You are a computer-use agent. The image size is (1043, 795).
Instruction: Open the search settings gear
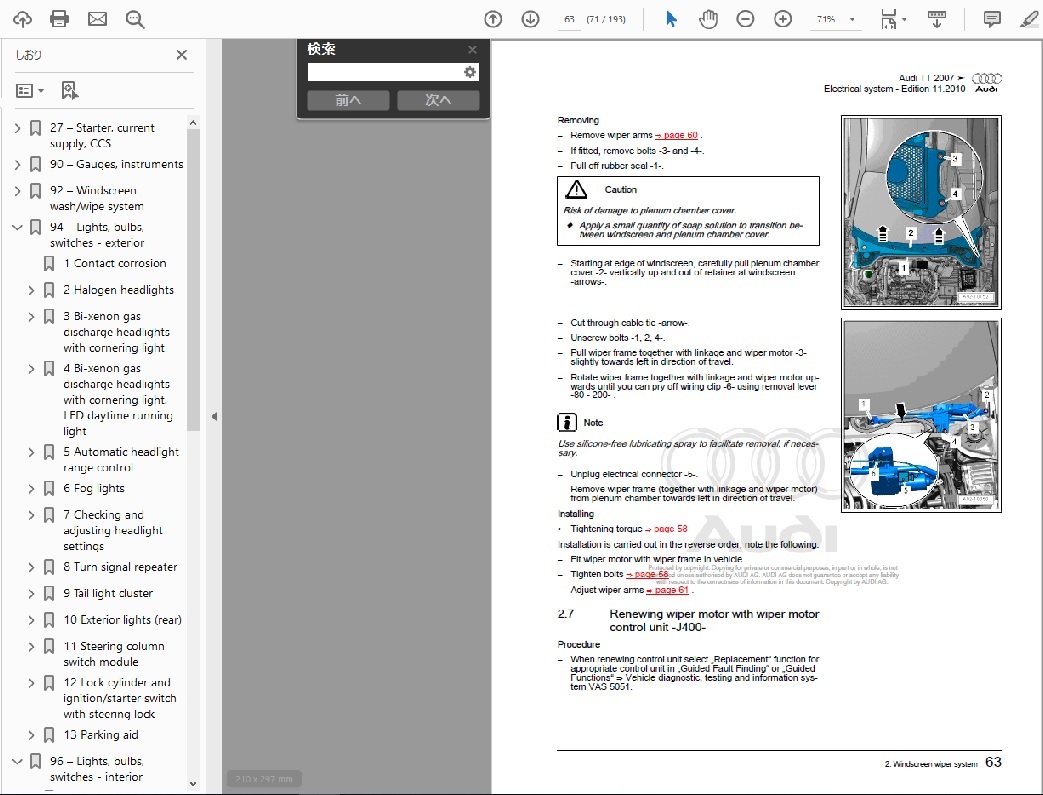pyautogui.click(x=469, y=72)
